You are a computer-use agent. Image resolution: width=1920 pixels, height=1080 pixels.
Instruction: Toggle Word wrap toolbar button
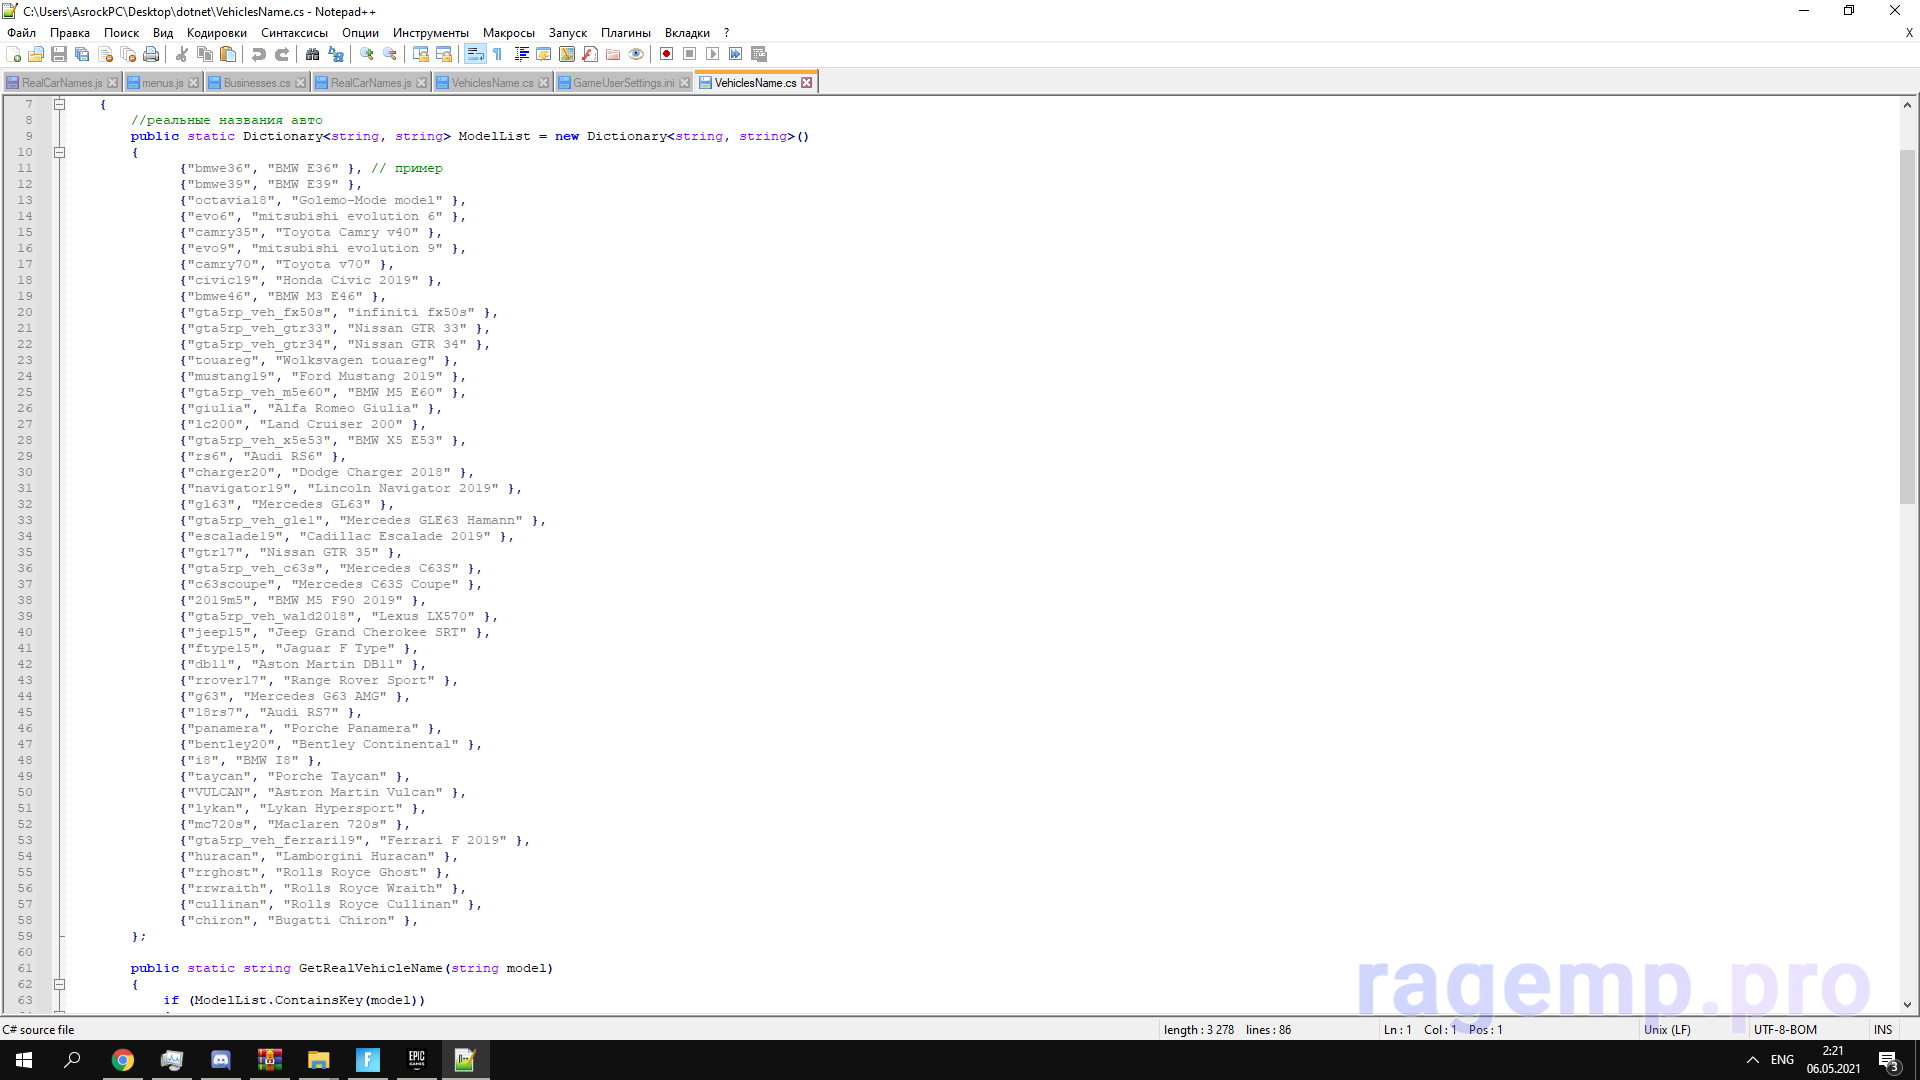pyautogui.click(x=475, y=54)
